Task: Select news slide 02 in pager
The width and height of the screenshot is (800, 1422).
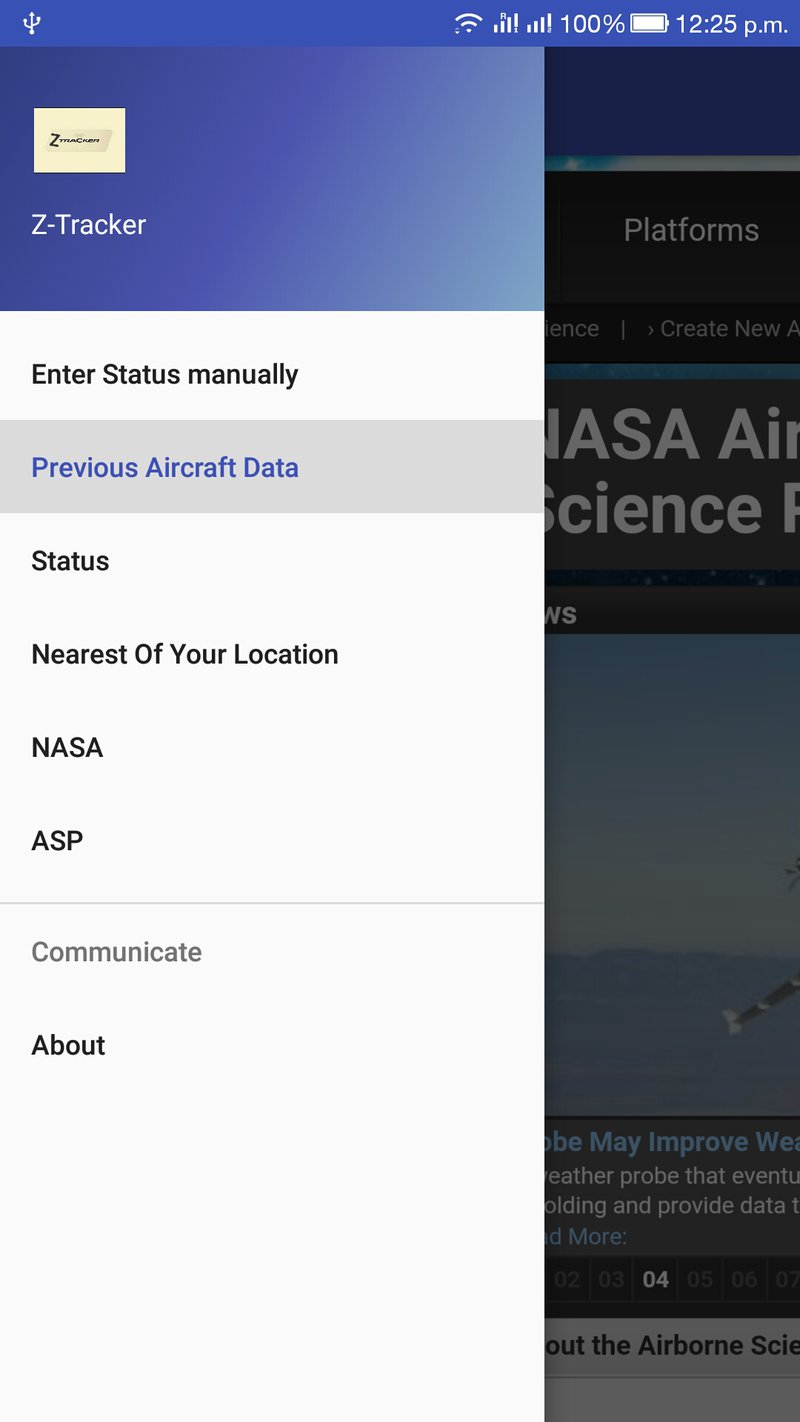Action: (567, 1279)
